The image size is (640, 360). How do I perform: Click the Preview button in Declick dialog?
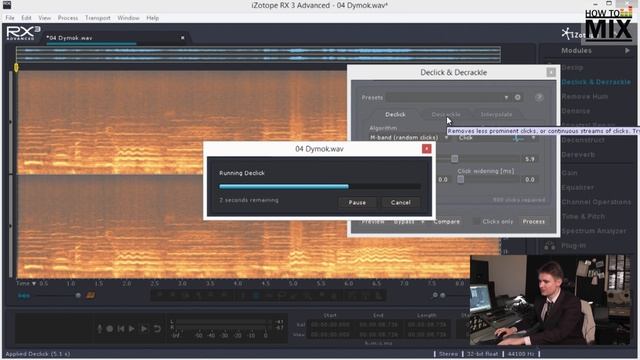pyautogui.click(x=373, y=222)
